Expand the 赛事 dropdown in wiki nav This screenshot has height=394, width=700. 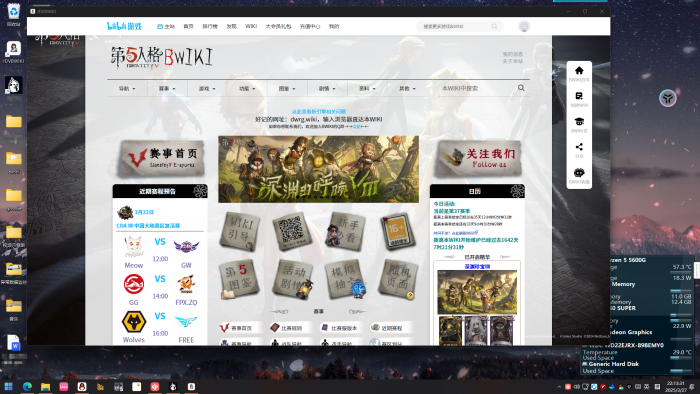pyautogui.click(x=167, y=88)
